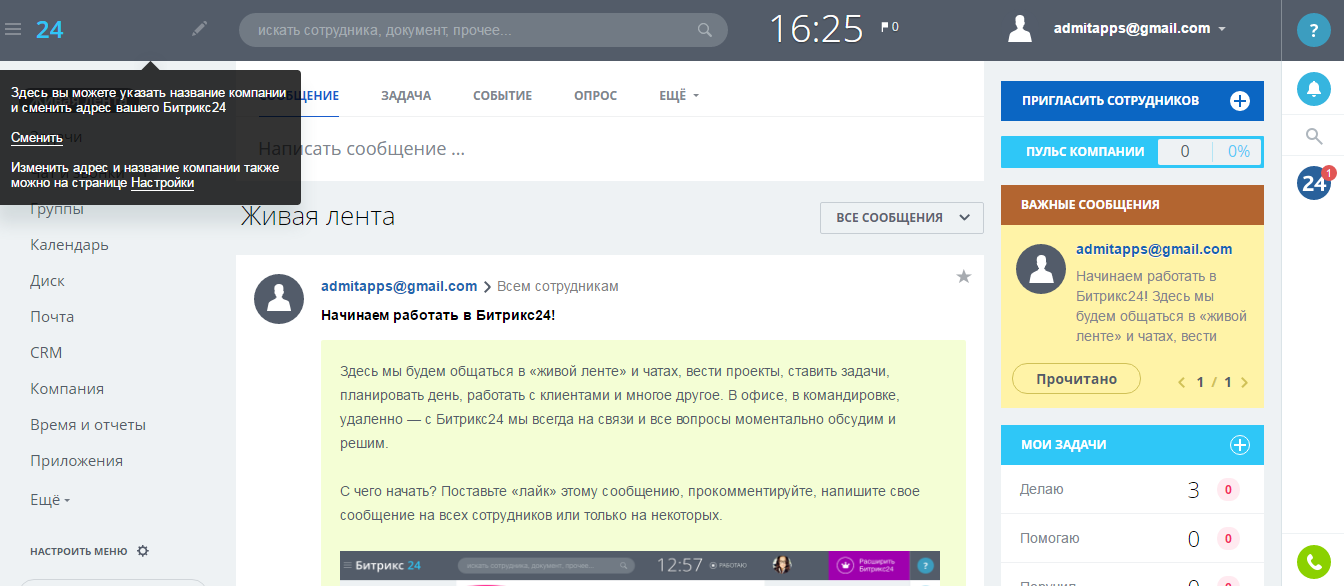Add a task via plus icon on МОИ ЗАДАЧИ
Screen dimensions: 1344x586
pyautogui.click(x=1240, y=445)
